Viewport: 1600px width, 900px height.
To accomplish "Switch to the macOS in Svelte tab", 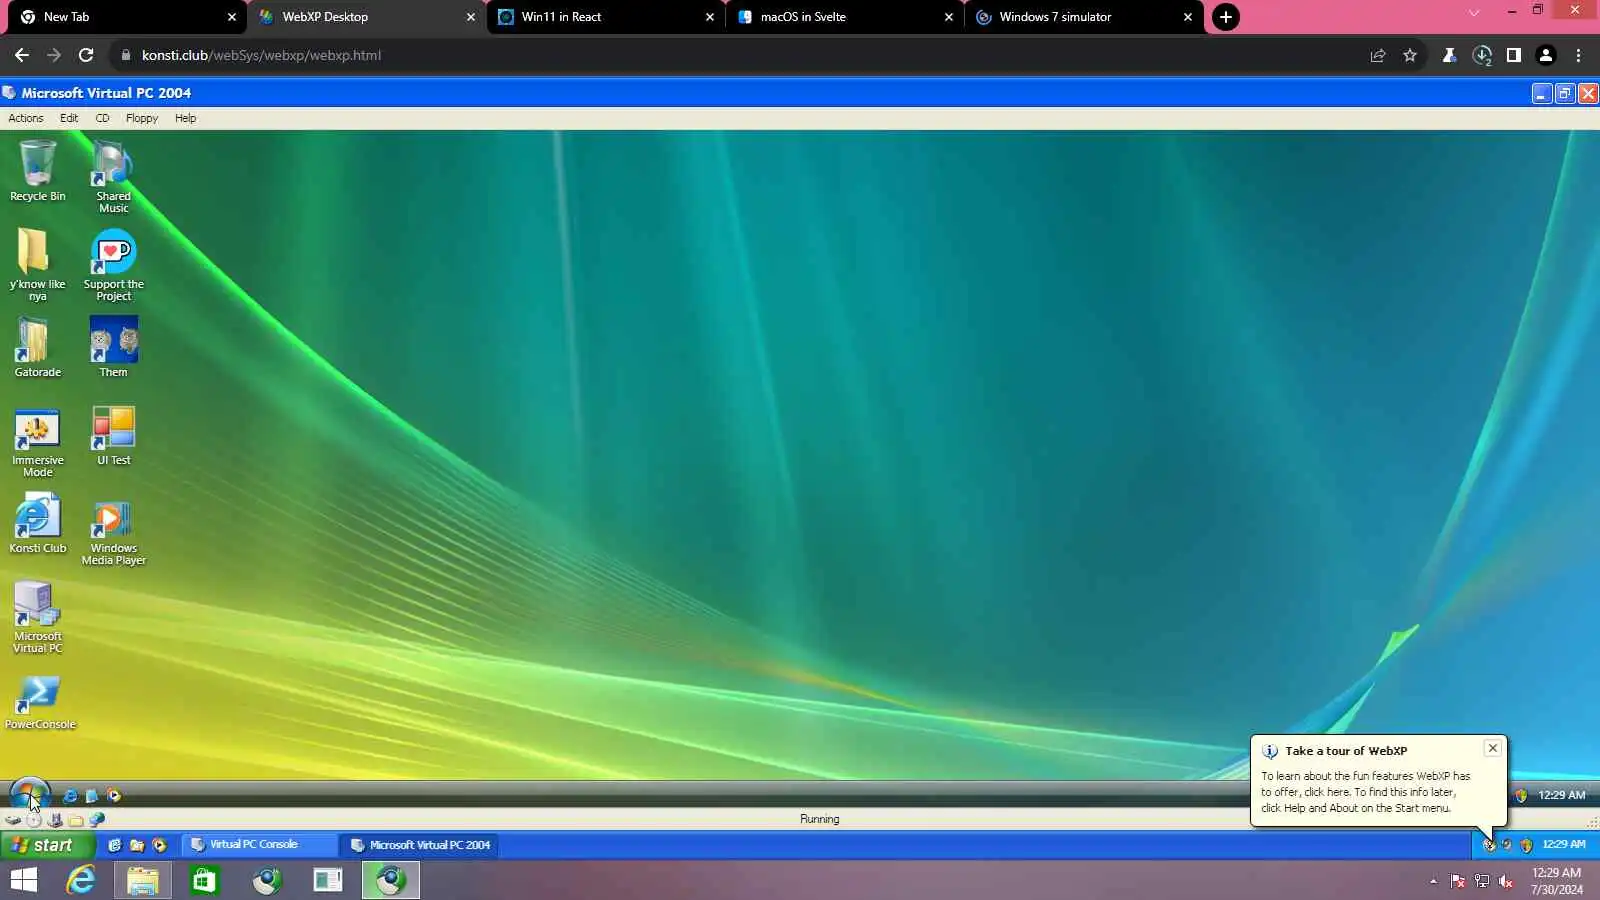I will (x=843, y=17).
